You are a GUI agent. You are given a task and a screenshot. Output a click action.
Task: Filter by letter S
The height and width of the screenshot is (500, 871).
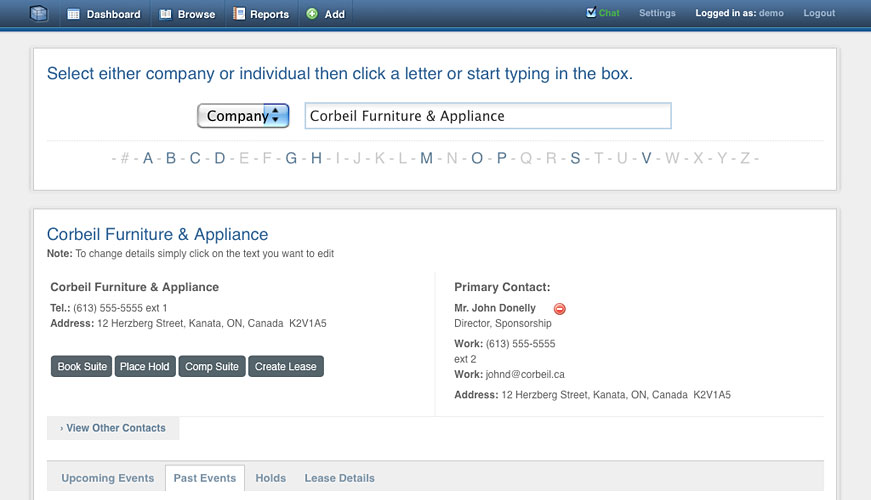coord(575,158)
